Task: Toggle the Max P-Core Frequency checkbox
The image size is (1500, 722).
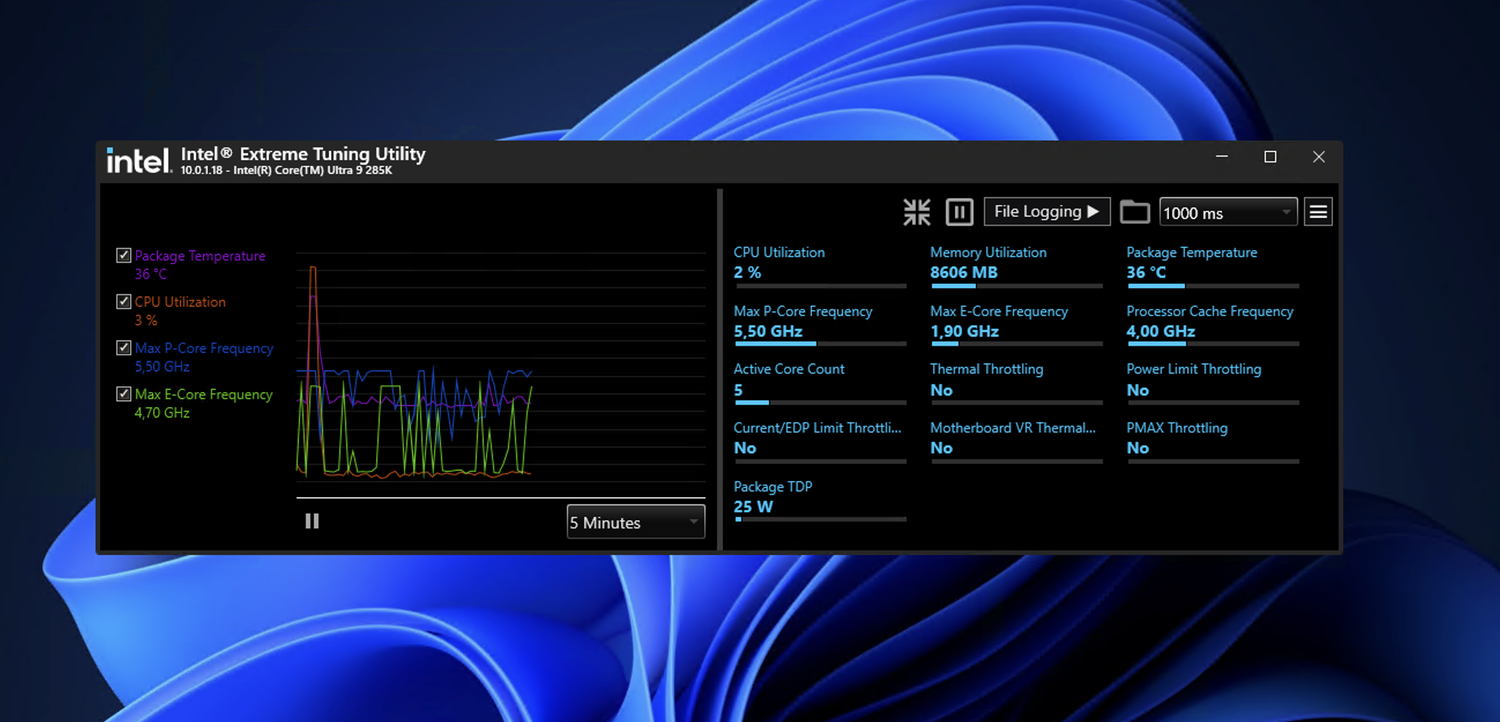Action: coord(124,348)
